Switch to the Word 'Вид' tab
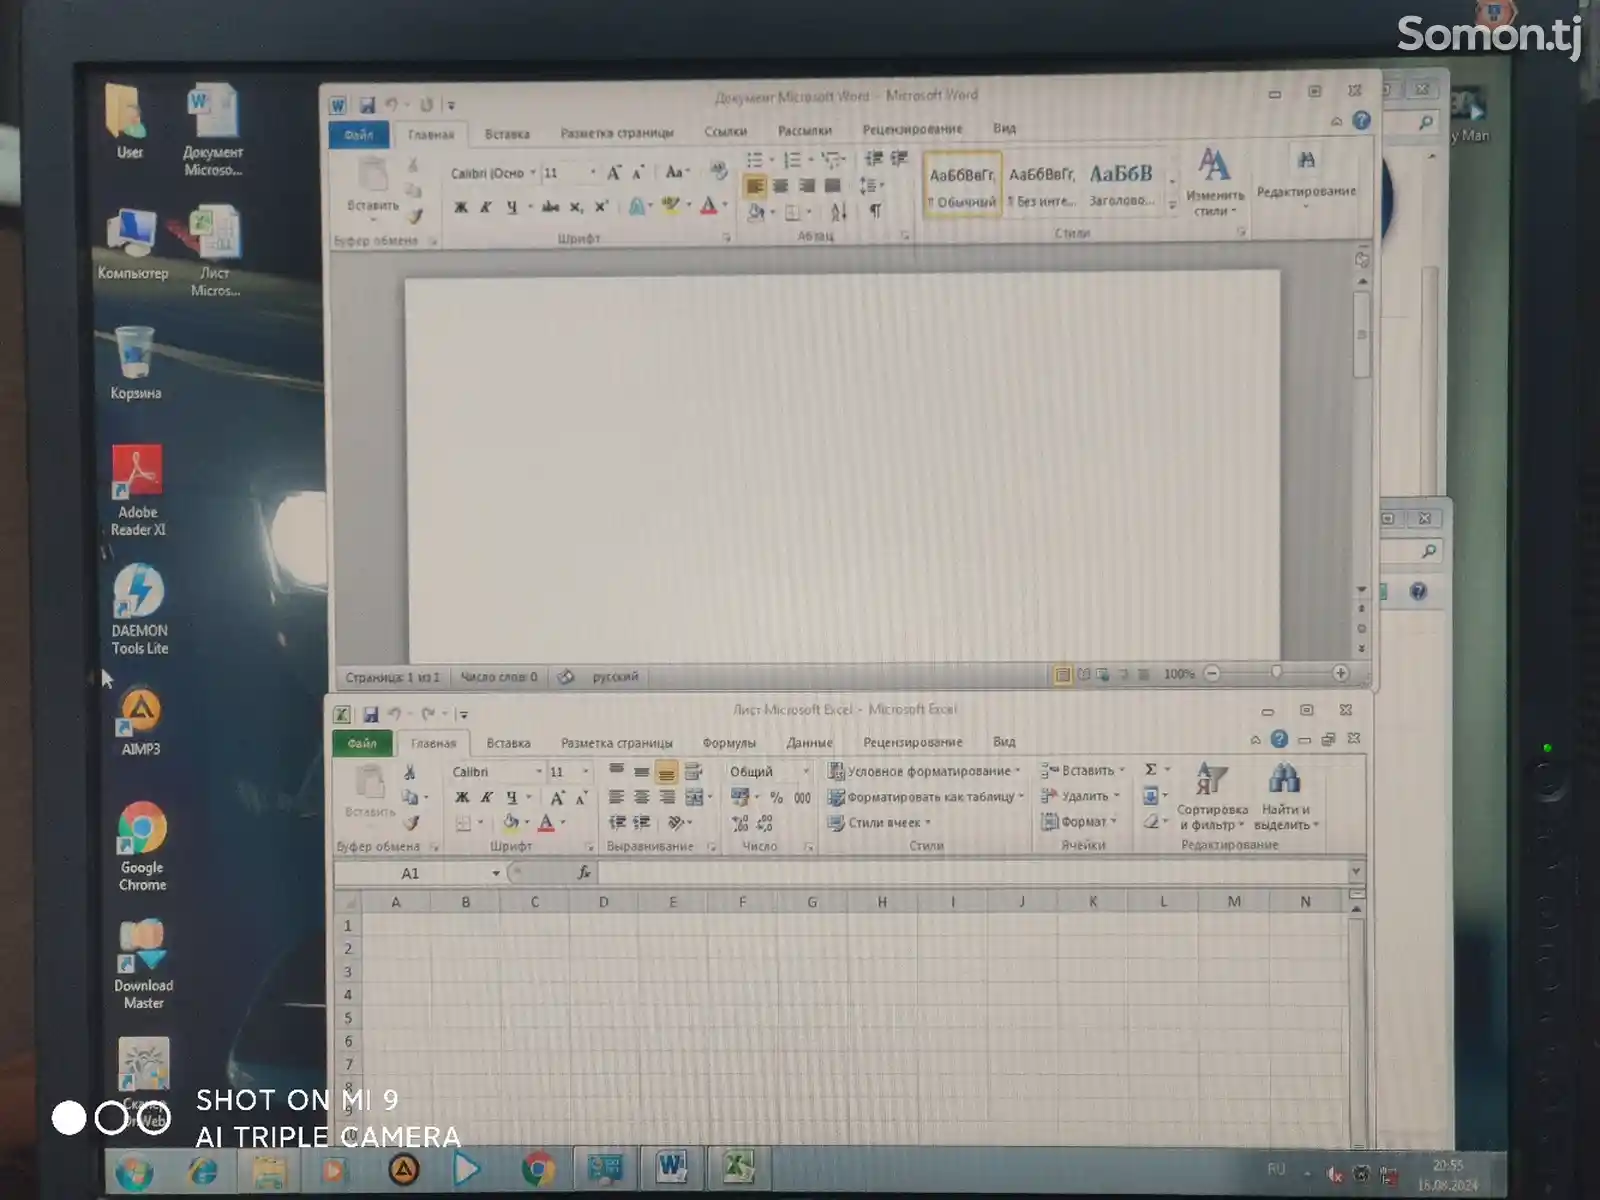The height and width of the screenshot is (1200, 1600). (1004, 128)
